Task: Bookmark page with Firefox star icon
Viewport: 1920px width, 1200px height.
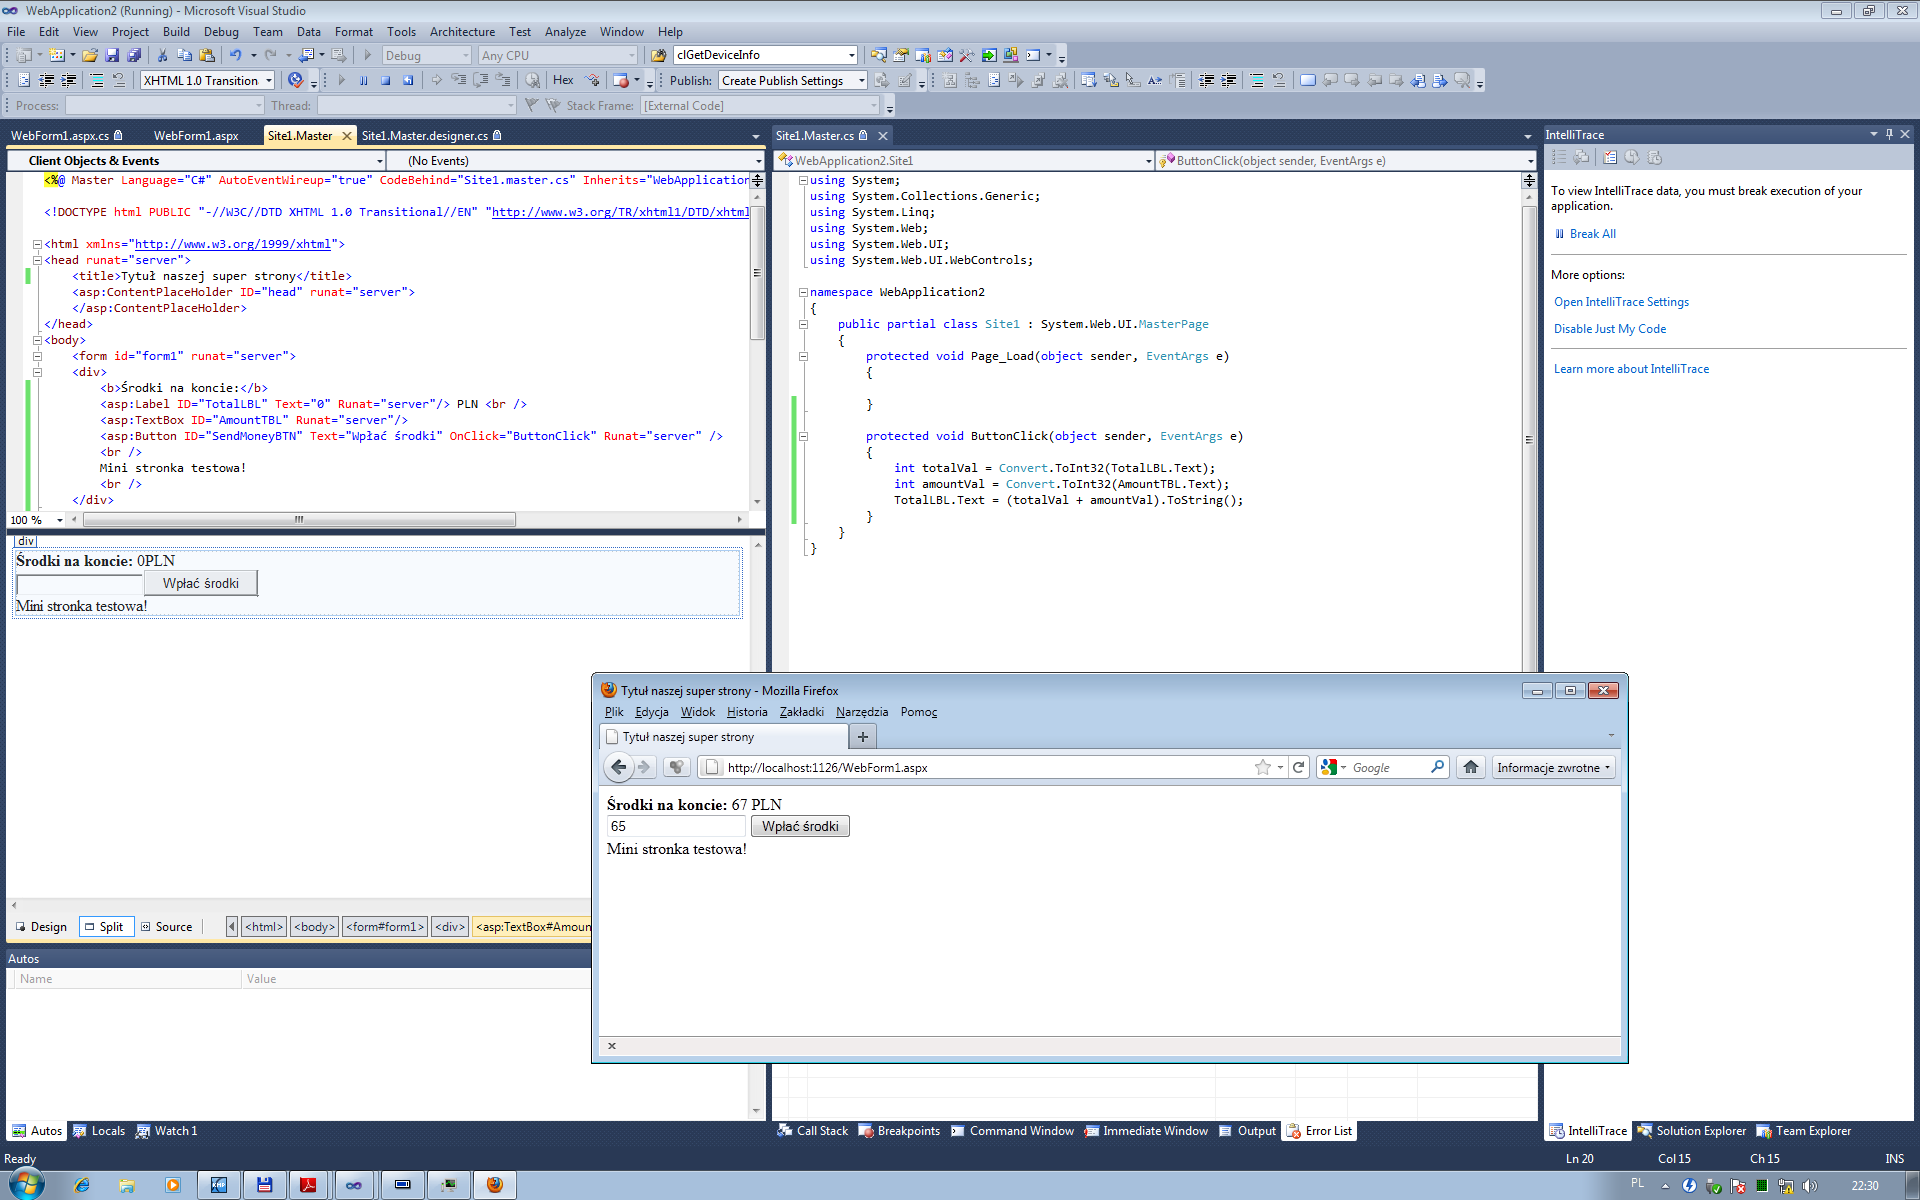Action: 1263,767
